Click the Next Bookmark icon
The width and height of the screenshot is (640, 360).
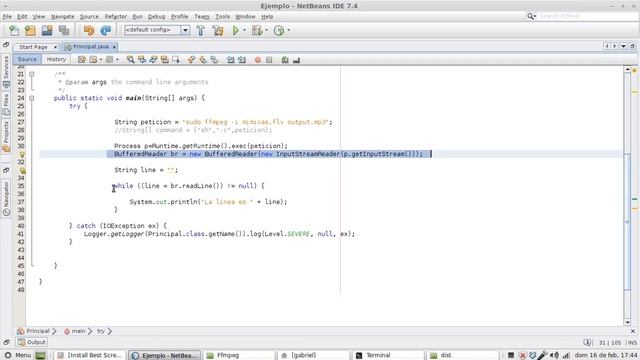click(x=203, y=60)
